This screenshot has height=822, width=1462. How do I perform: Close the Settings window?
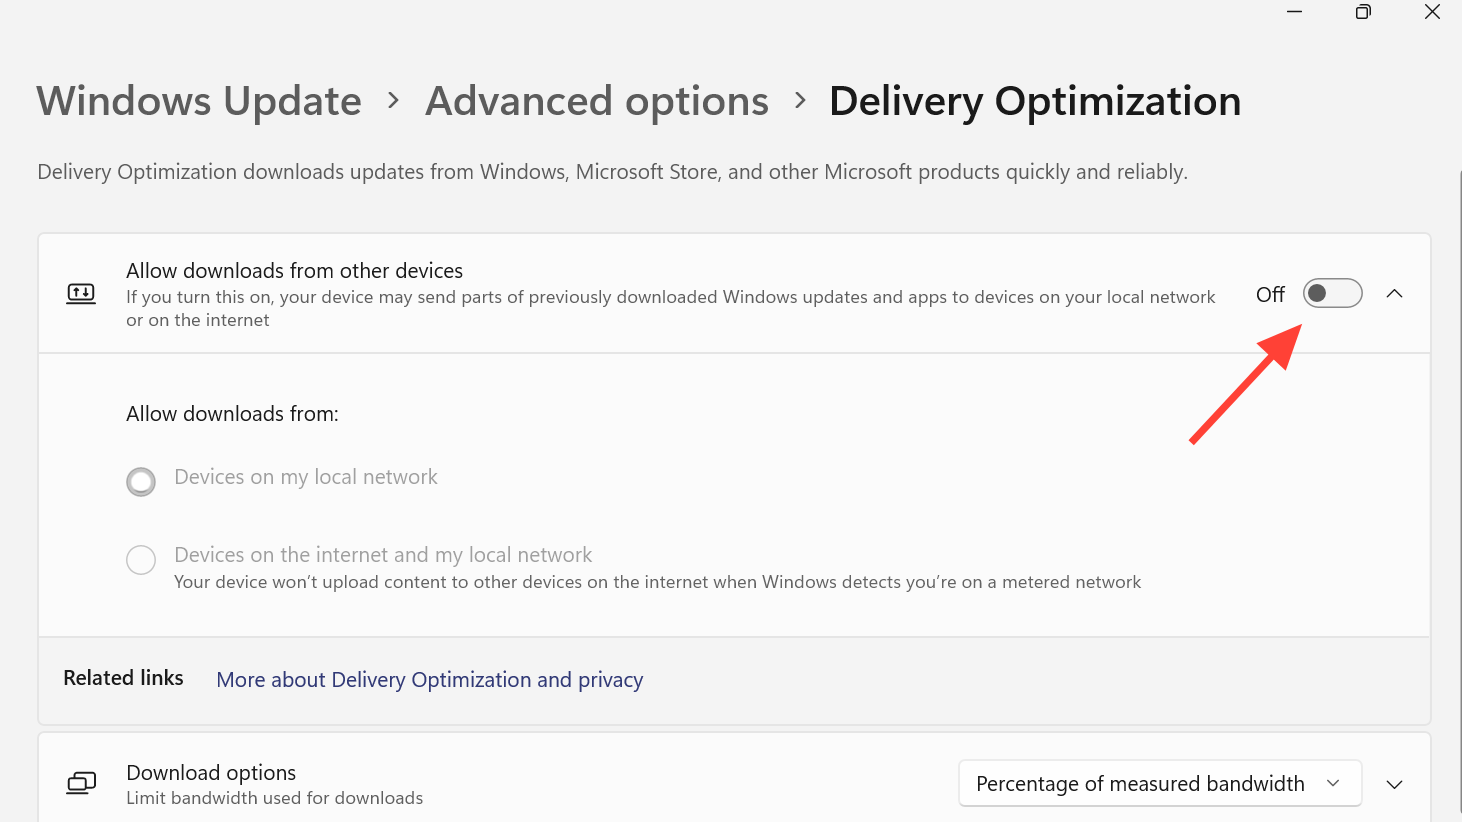point(1432,12)
